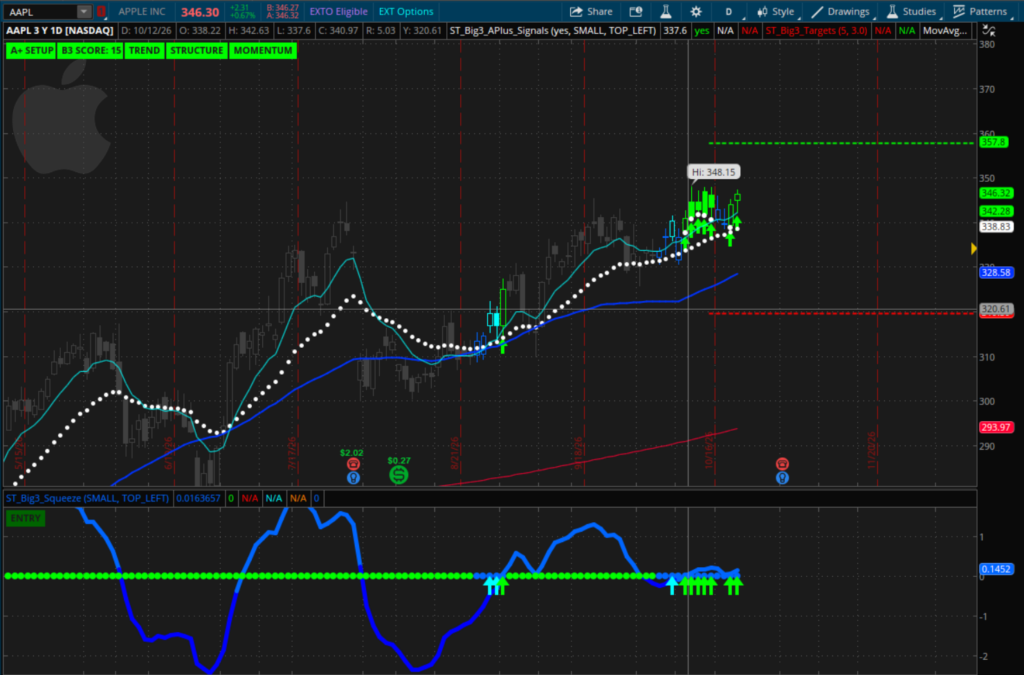The height and width of the screenshot is (675, 1024).
Task: Click the 338.83 price axis tag
Action: (996, 227)
